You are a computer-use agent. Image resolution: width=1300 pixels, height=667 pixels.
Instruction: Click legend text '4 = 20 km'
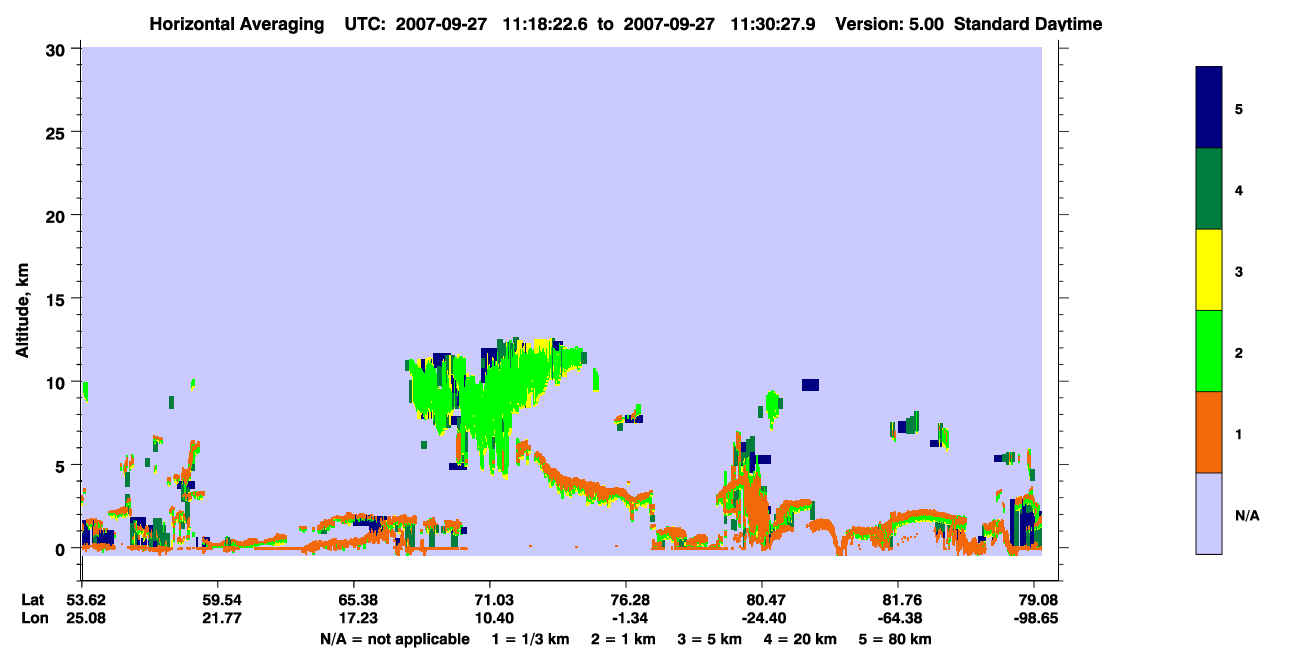tap(799, 638)
